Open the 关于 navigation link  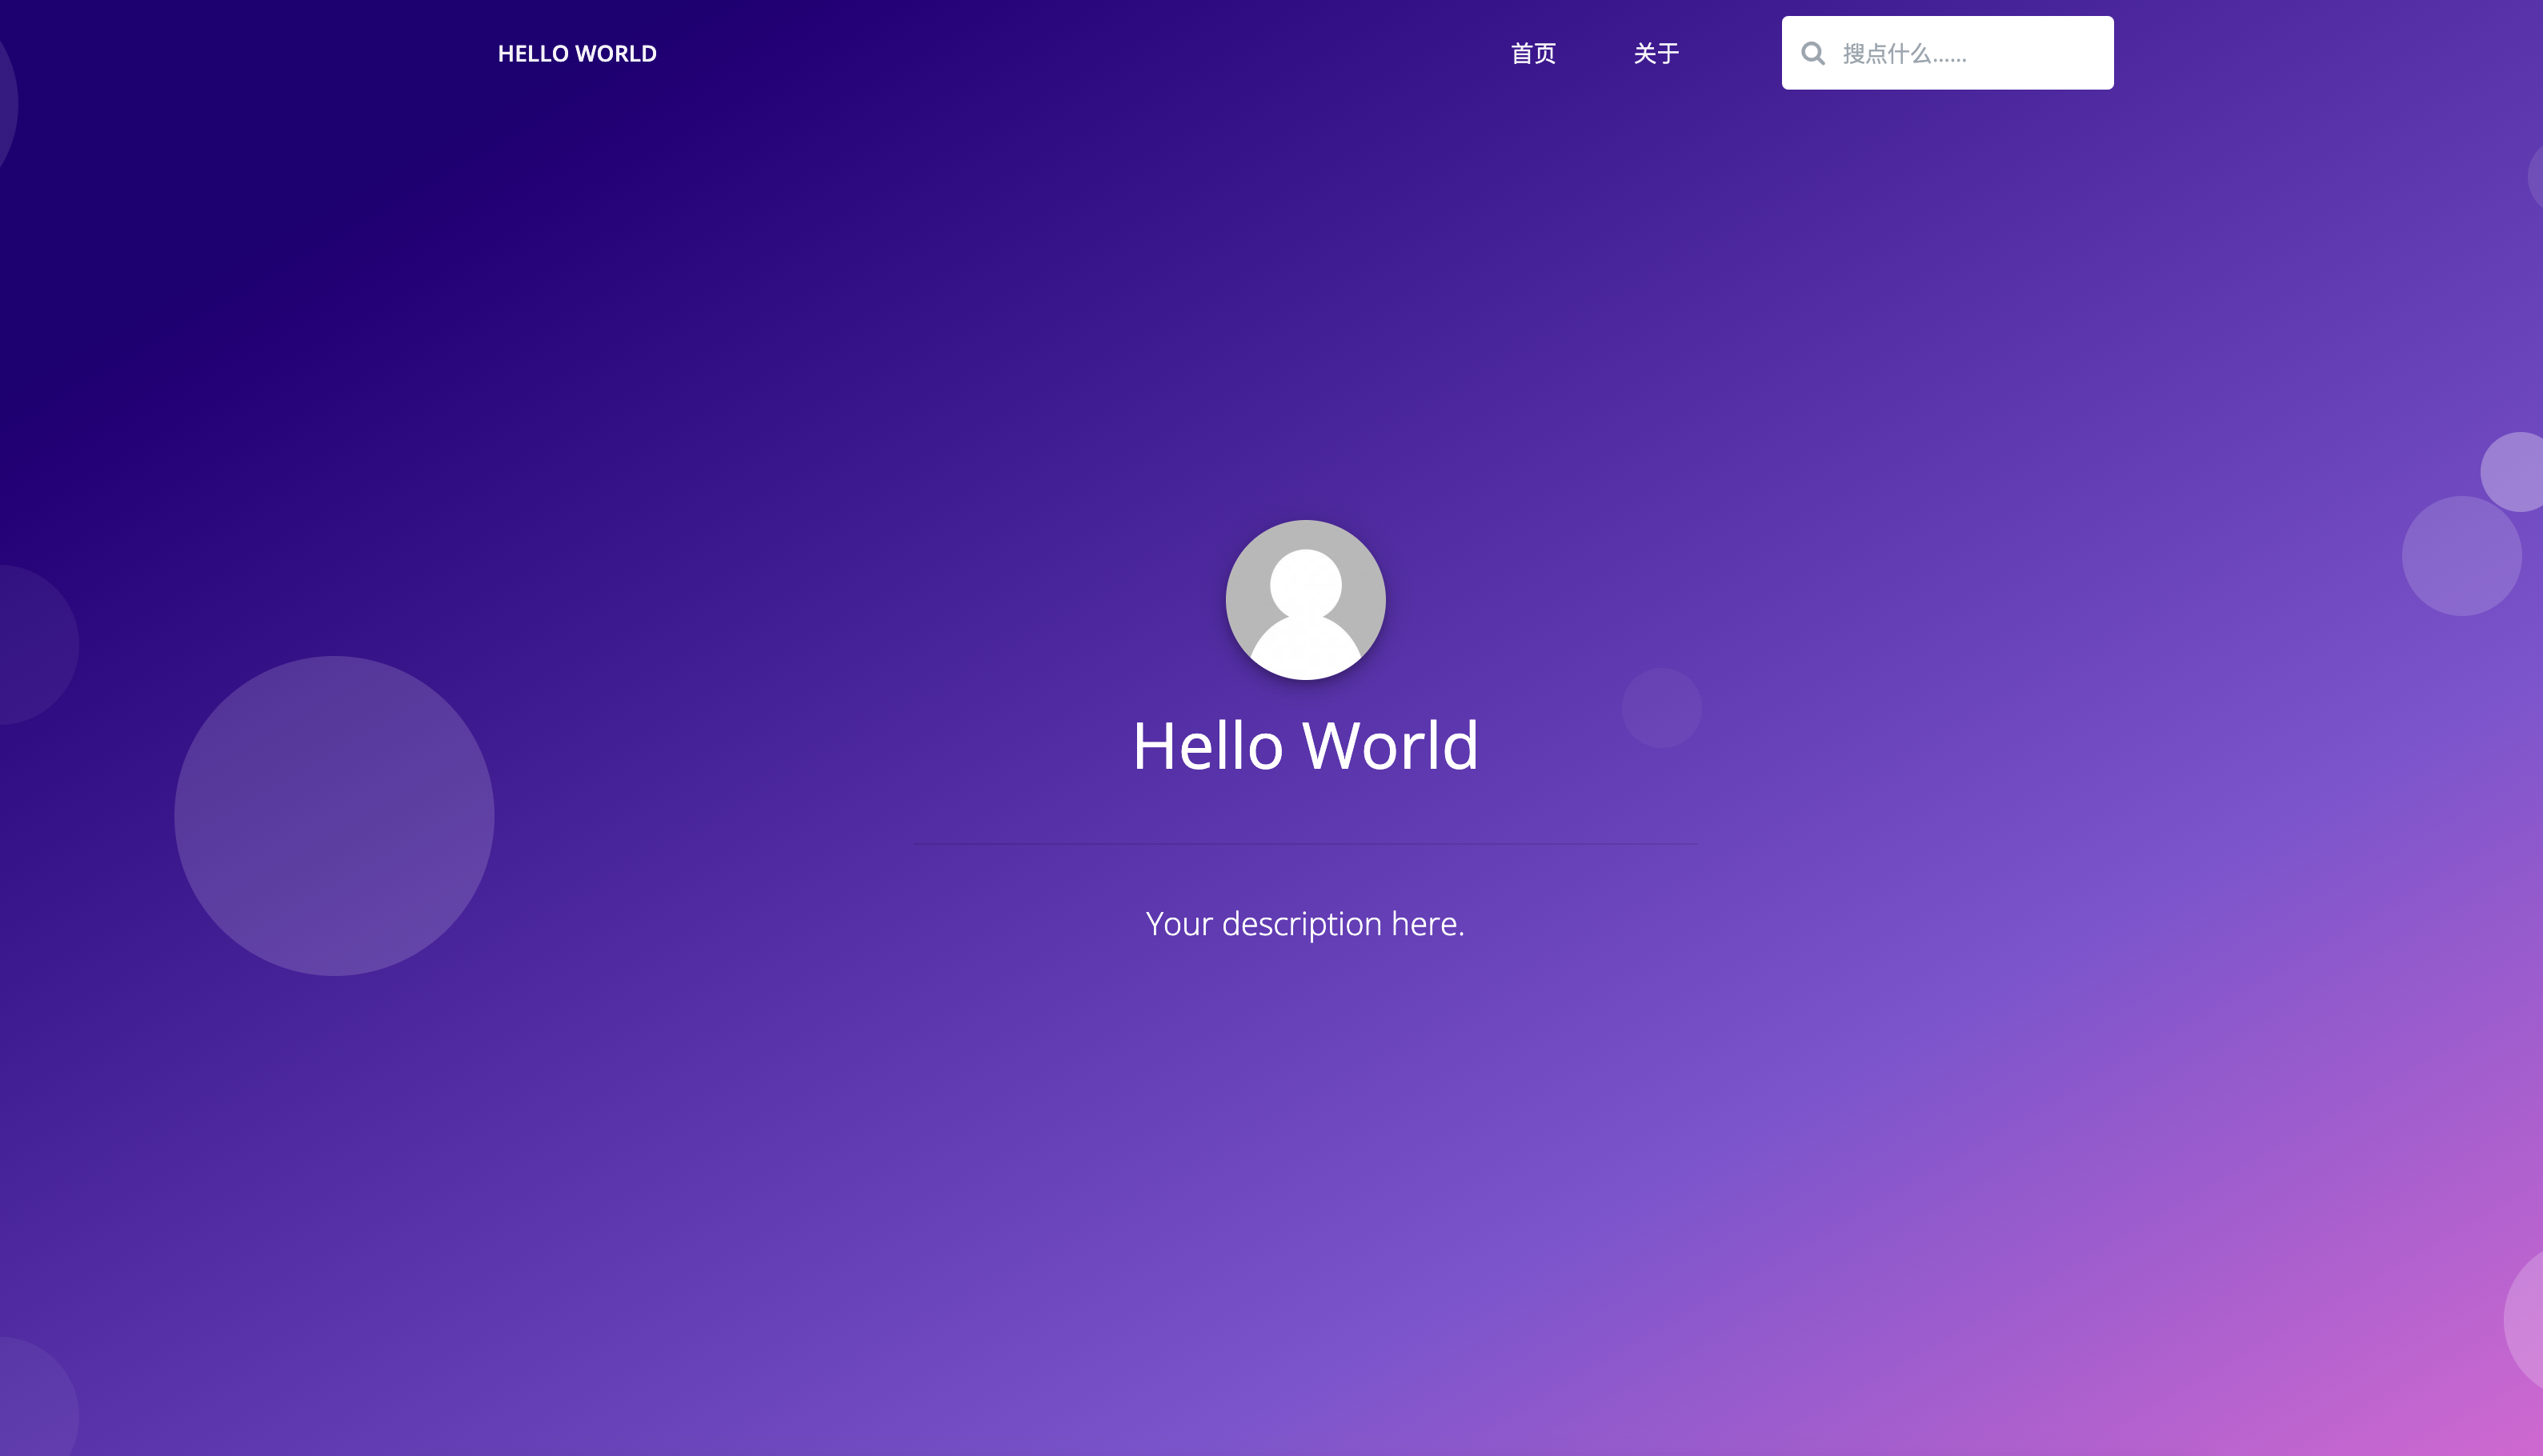[1656, 53]
